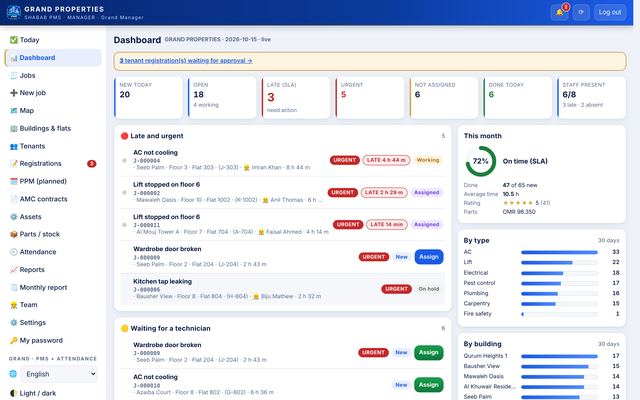Click the Jobs list icon
Screen dimensions: 640x400
(x=14, y=76)
